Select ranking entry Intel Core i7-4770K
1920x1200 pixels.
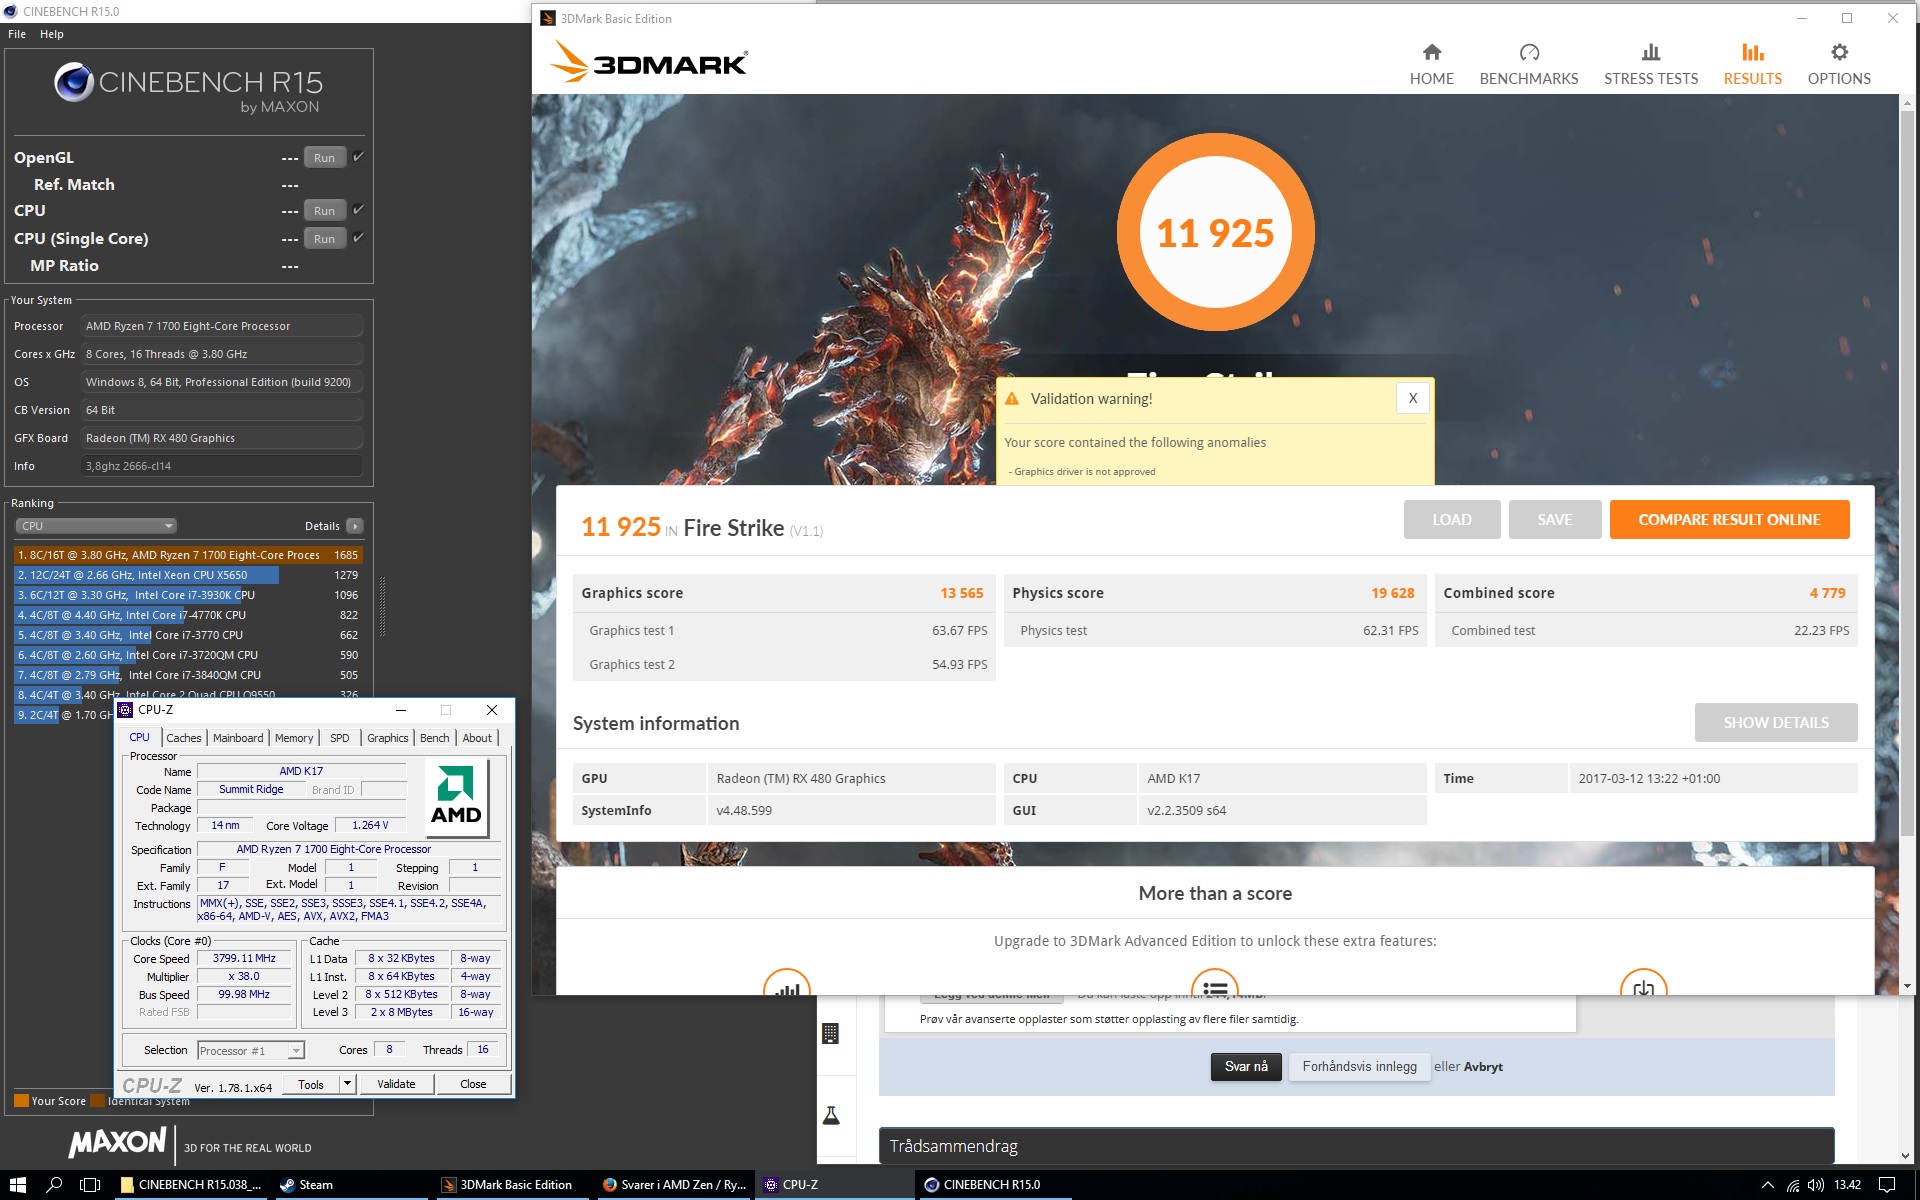point(188,615)
